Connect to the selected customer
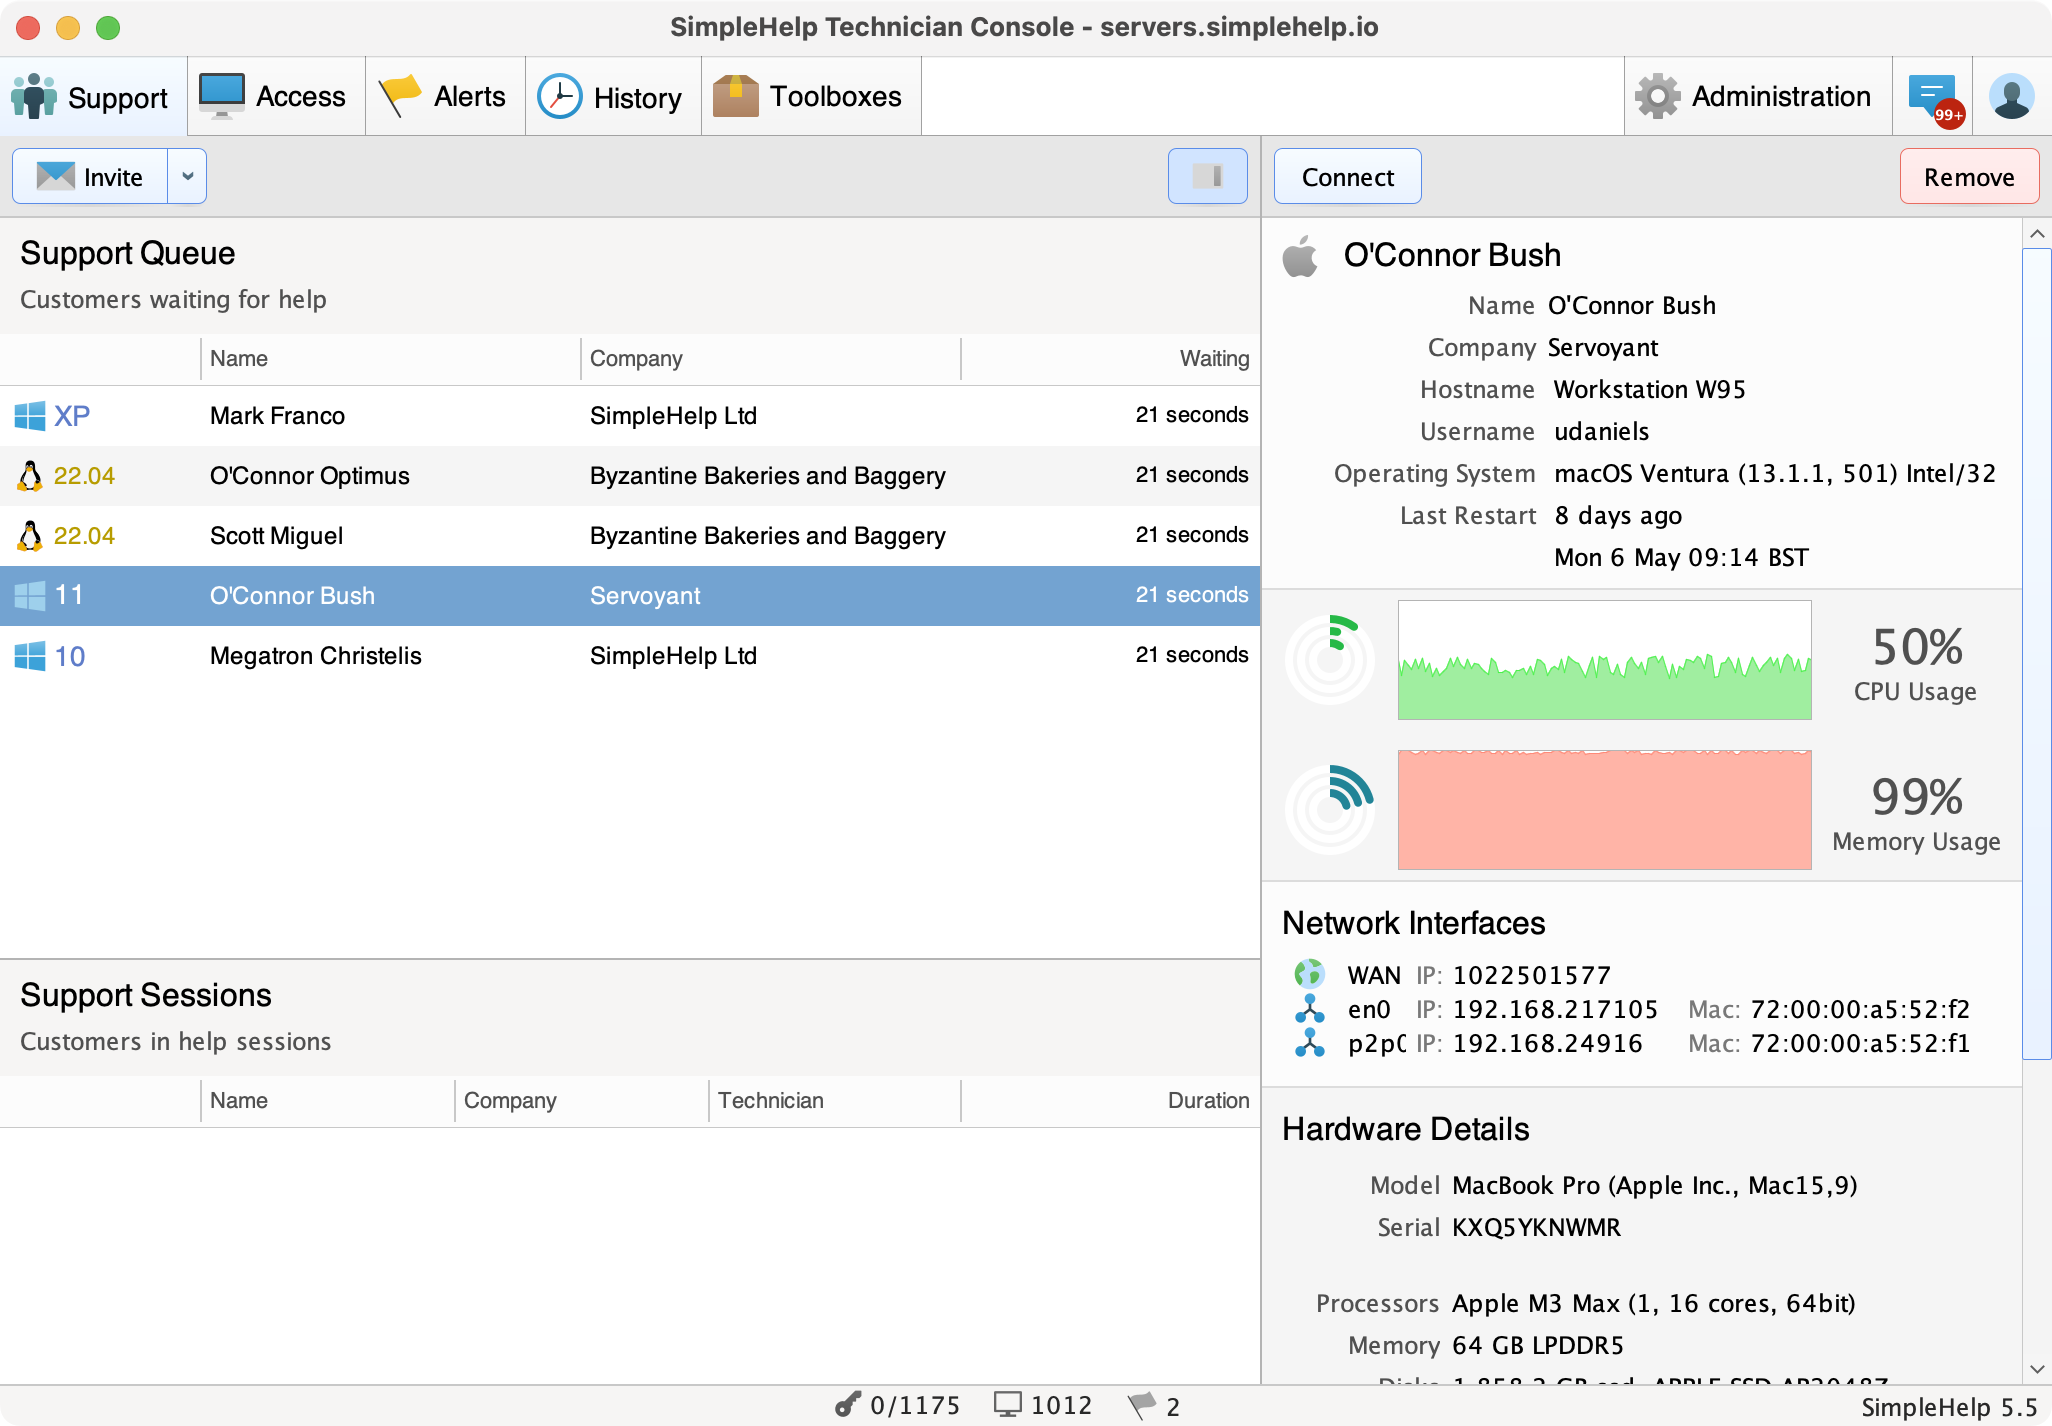Image resolution: width=2052 pixels, height=1426 pixels. (x=1347, y=177)
